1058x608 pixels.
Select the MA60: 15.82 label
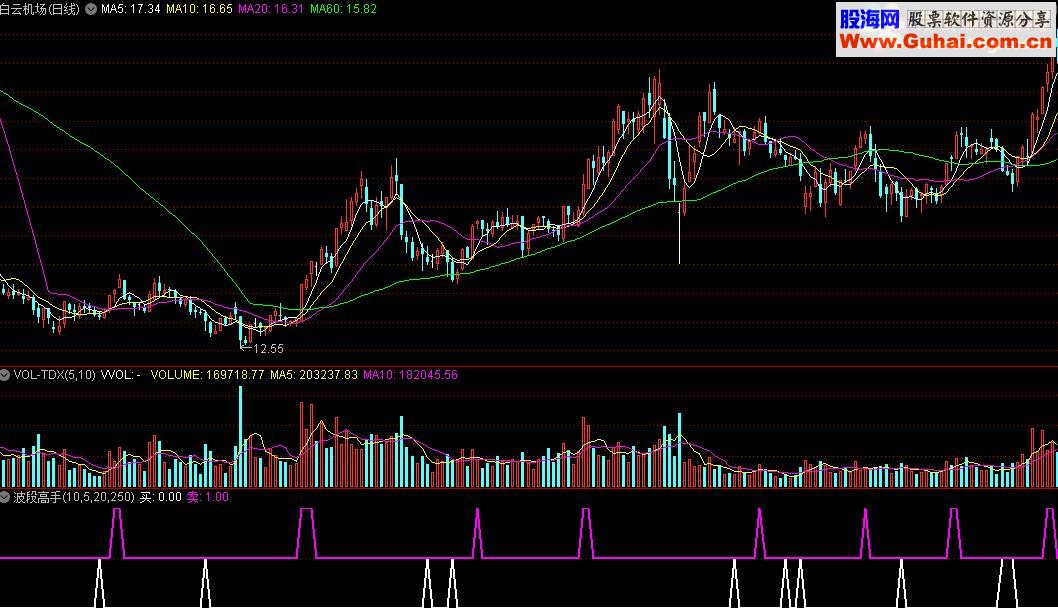coord(343,9)
